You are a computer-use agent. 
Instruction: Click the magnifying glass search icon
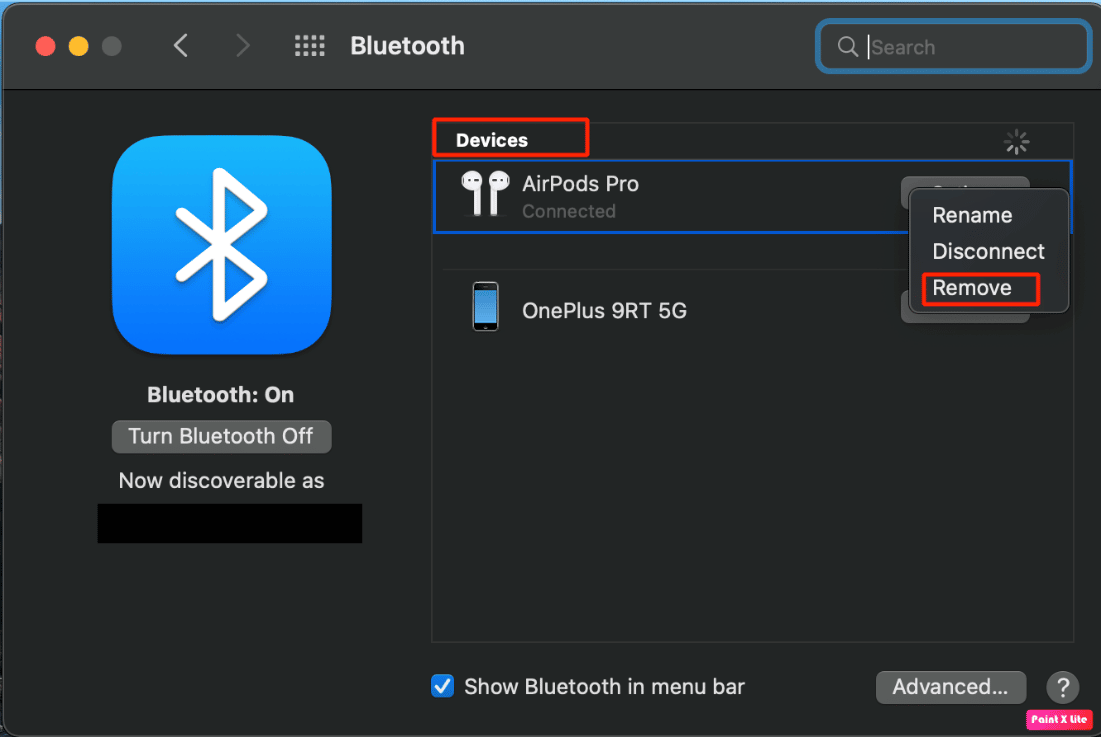tap(848, 46)
